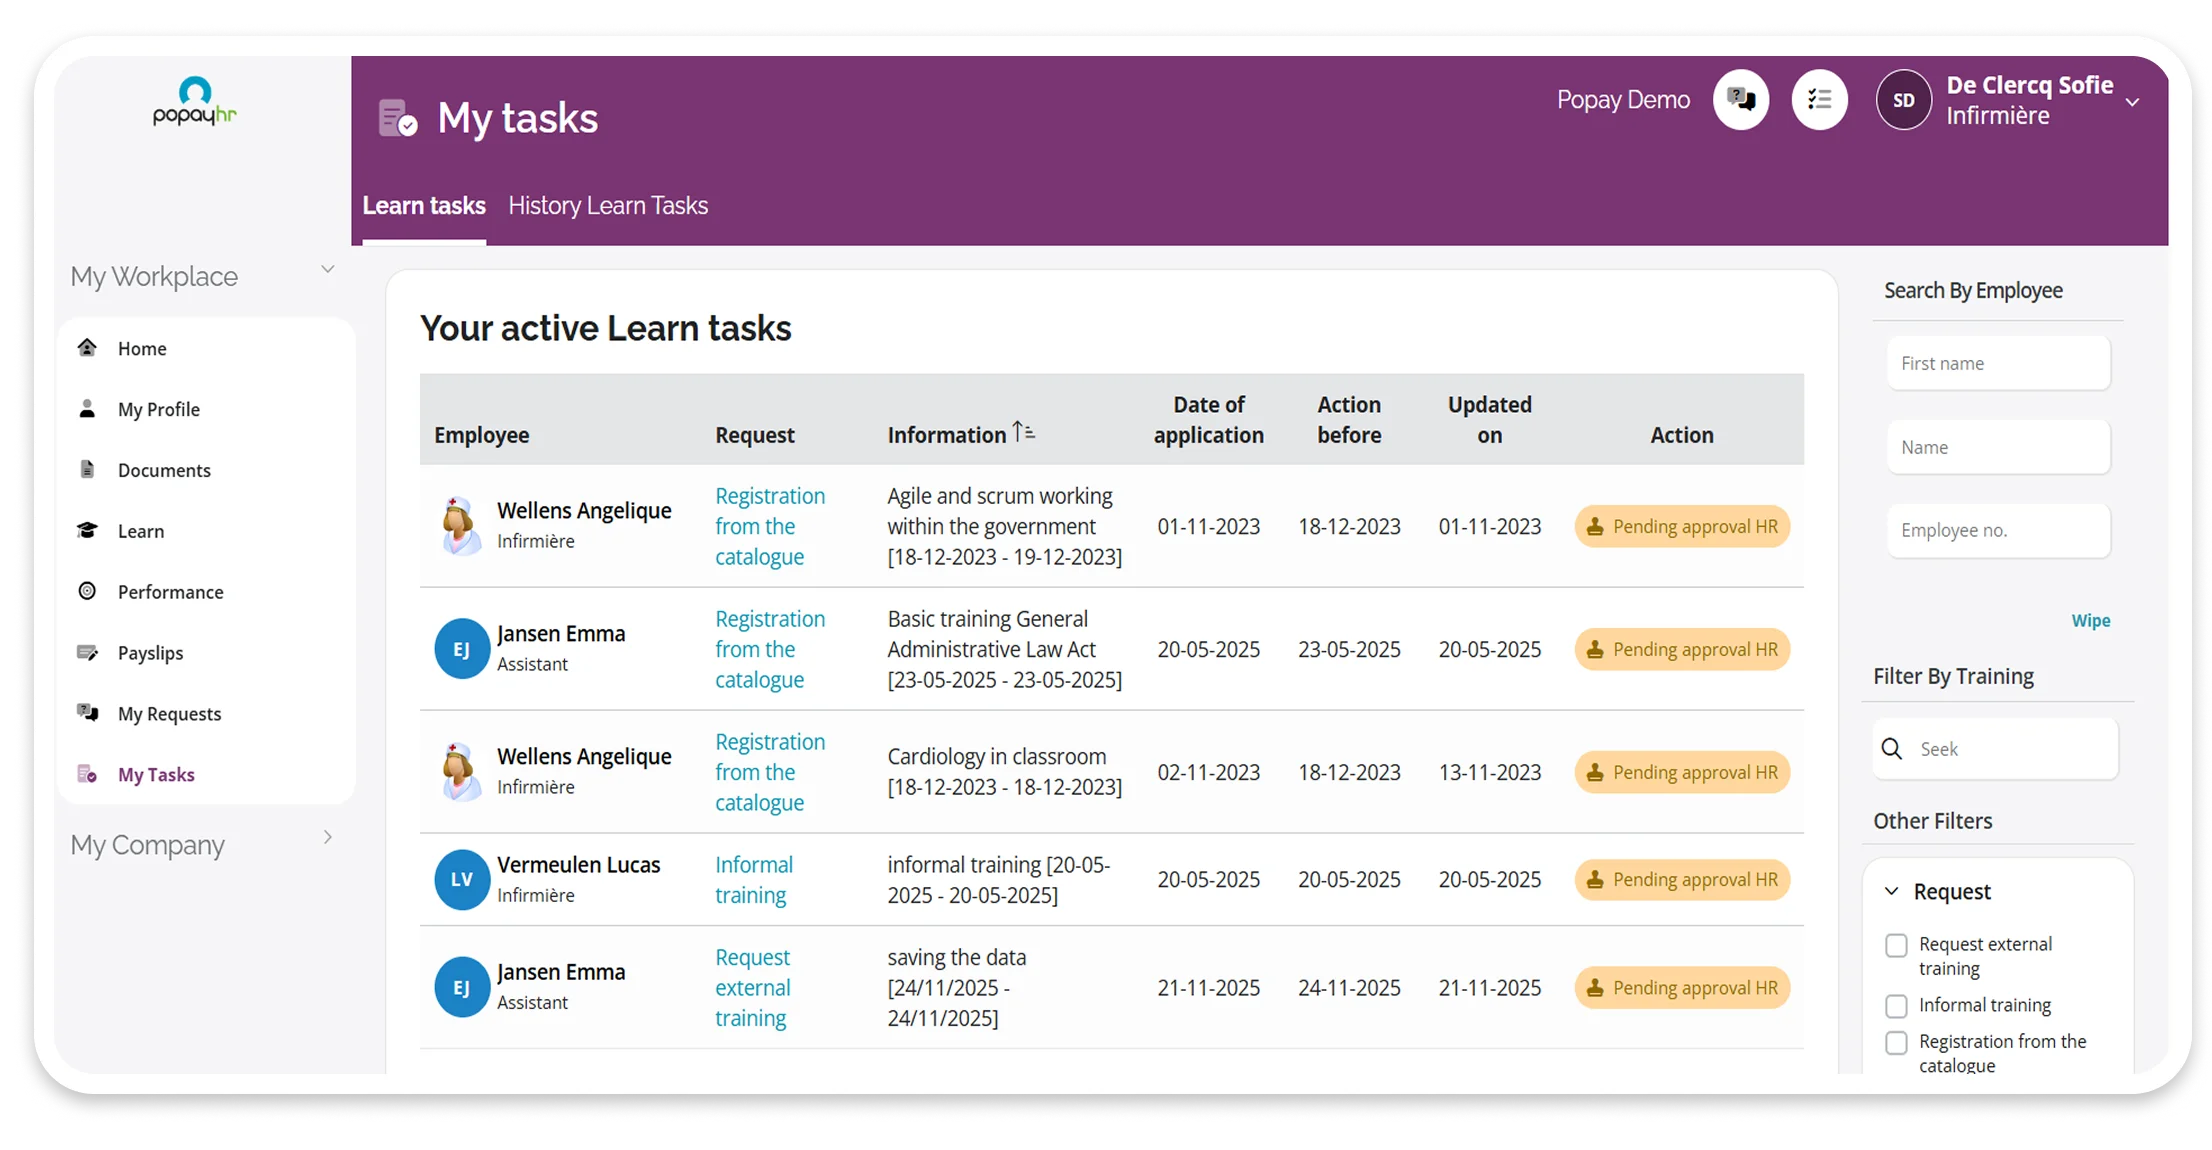Click the My Tasks sidebar icon

[x=87, y=774]
